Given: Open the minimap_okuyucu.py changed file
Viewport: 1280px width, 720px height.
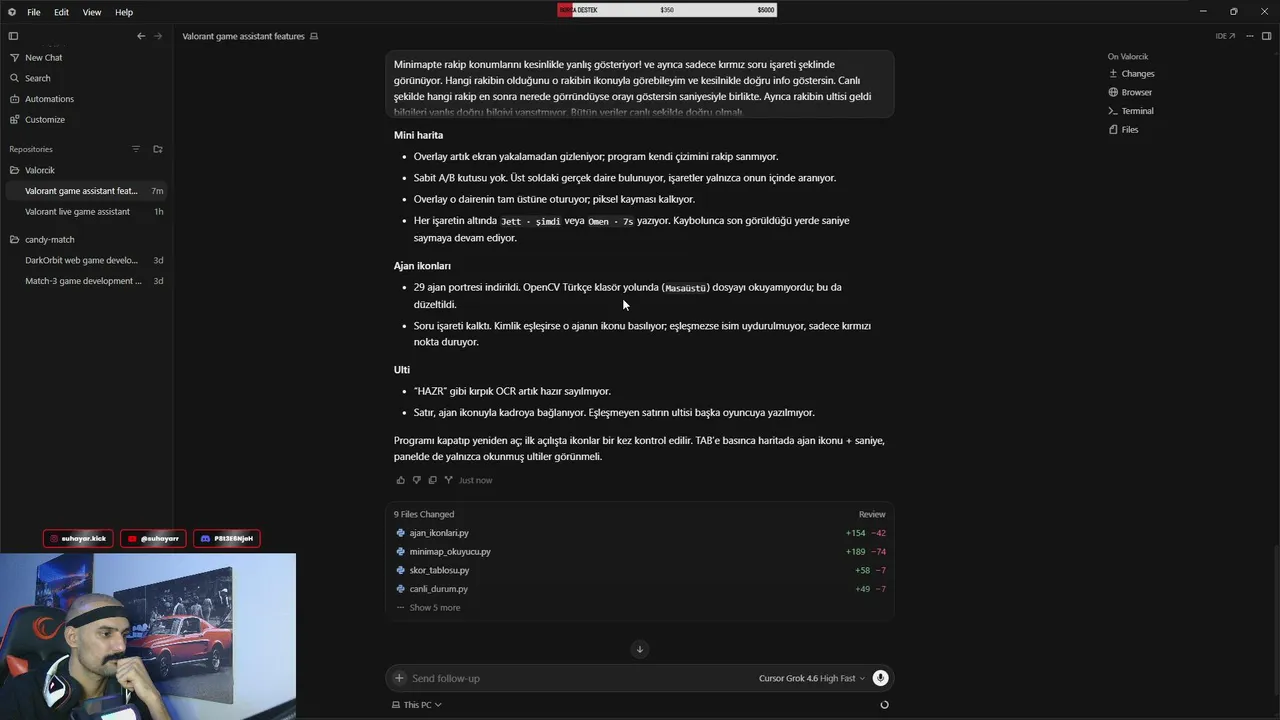Looking at the screenshot, I should point(640,552).
